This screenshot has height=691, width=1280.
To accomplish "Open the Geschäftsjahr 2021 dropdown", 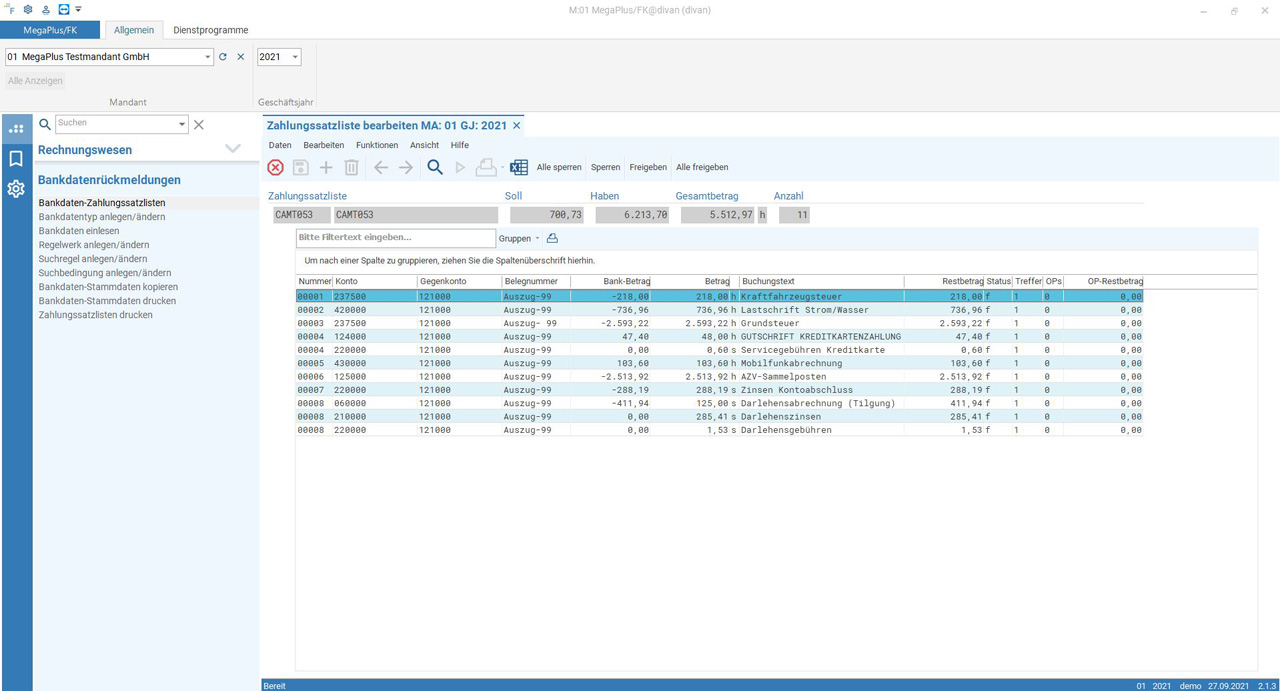I will pyautogui.click(x=295, y=57).
